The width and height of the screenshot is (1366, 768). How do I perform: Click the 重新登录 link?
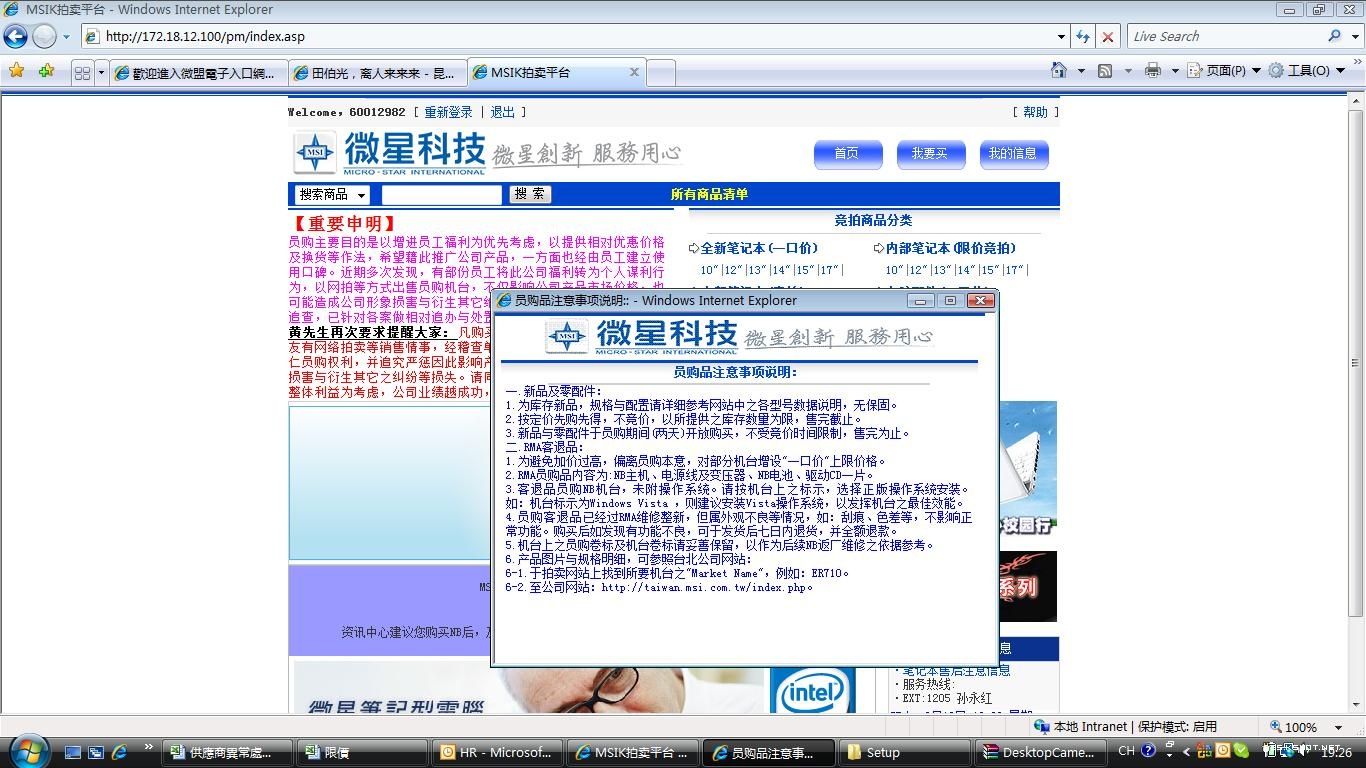click(x=448, y=112)
